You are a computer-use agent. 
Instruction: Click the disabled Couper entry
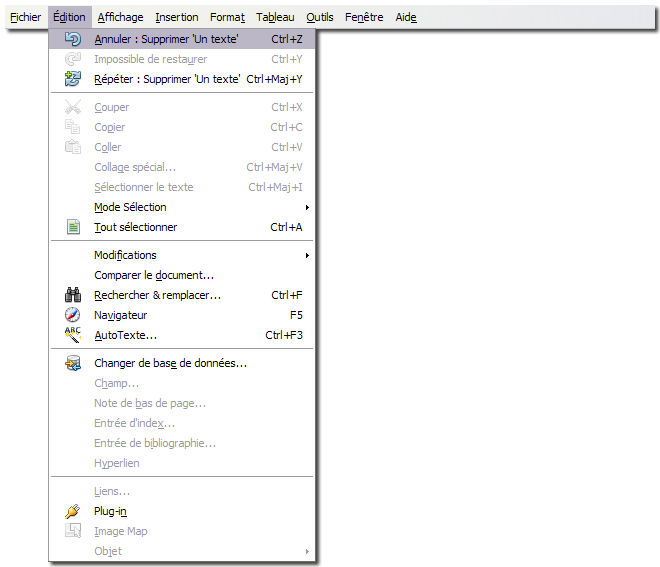tap(182, 107)
